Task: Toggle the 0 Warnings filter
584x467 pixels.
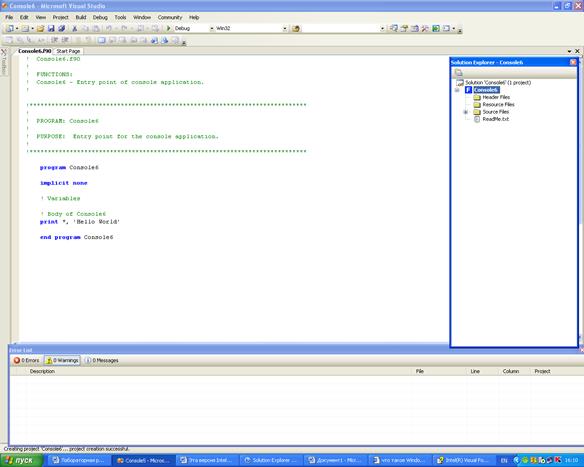Action: pos(62,360)
